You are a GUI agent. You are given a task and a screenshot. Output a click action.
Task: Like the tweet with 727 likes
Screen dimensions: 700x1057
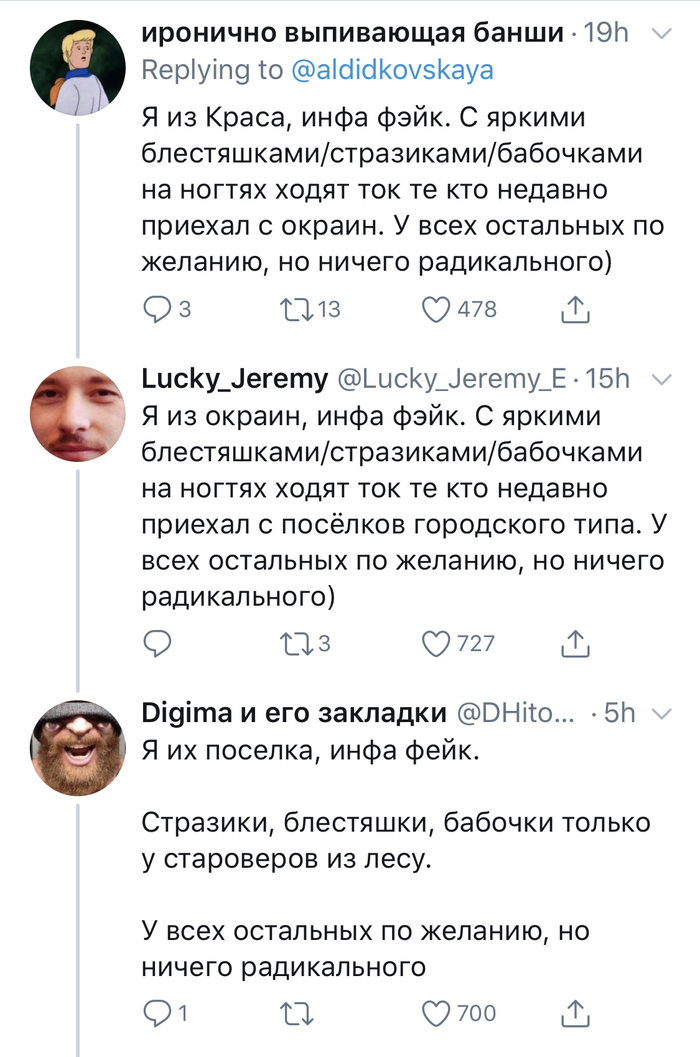(x=436, y=642)
